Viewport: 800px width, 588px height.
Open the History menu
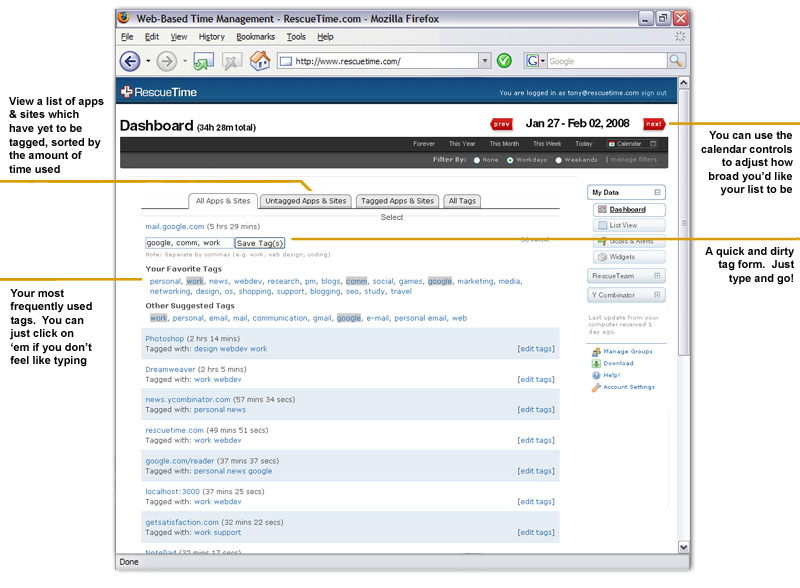[211, 37]
